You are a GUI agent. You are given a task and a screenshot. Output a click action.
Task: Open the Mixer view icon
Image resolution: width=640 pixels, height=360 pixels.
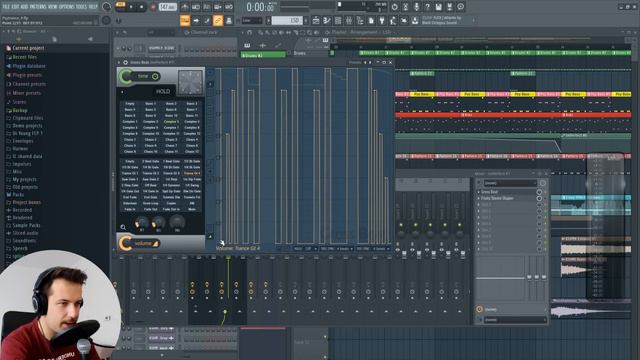coord(349,20)
